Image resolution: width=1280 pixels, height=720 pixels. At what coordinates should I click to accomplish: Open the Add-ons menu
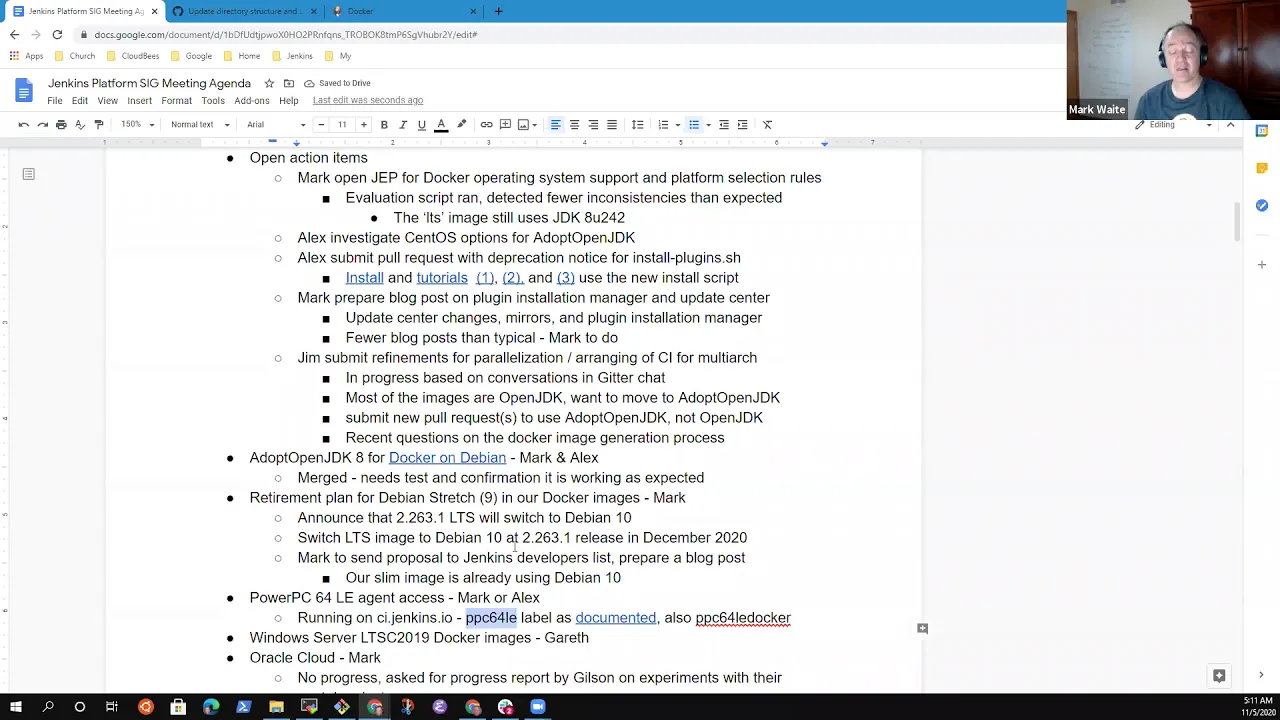tap(252, 100)
